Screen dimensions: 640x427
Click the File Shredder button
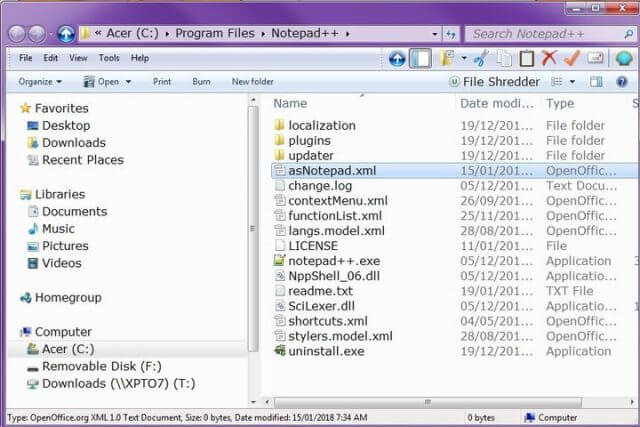tap(494, 82)
